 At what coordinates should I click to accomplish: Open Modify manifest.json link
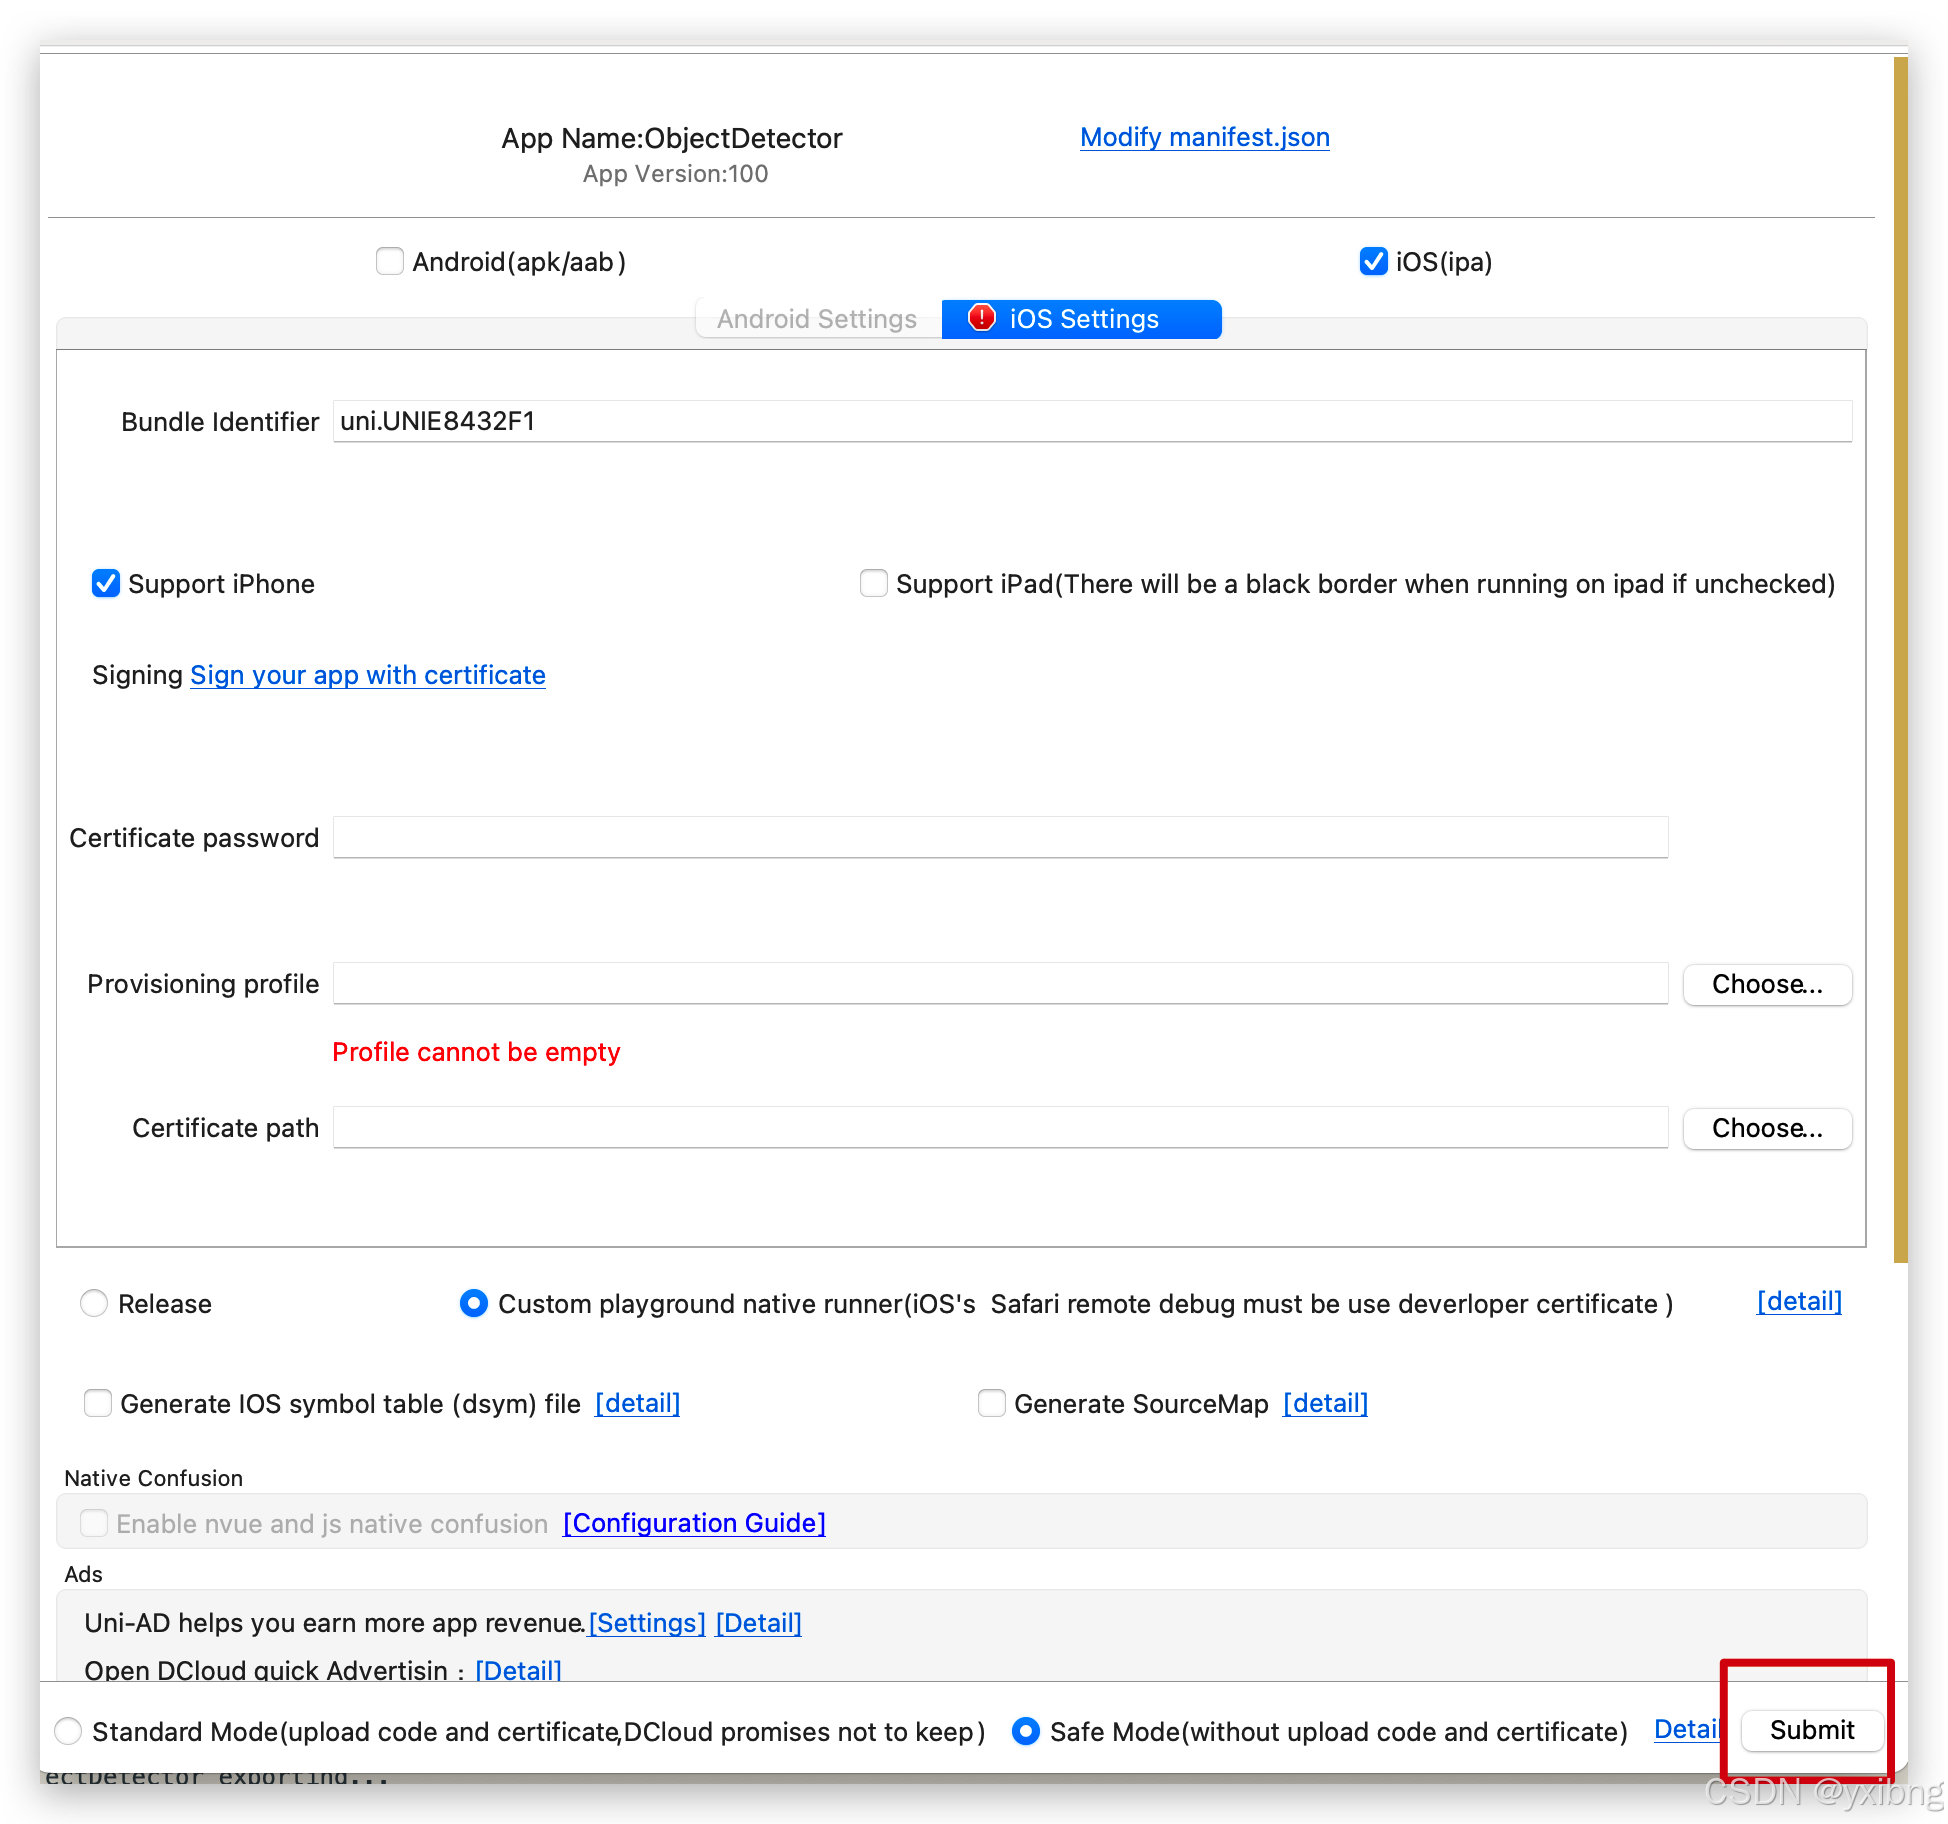click(1204, 137)
